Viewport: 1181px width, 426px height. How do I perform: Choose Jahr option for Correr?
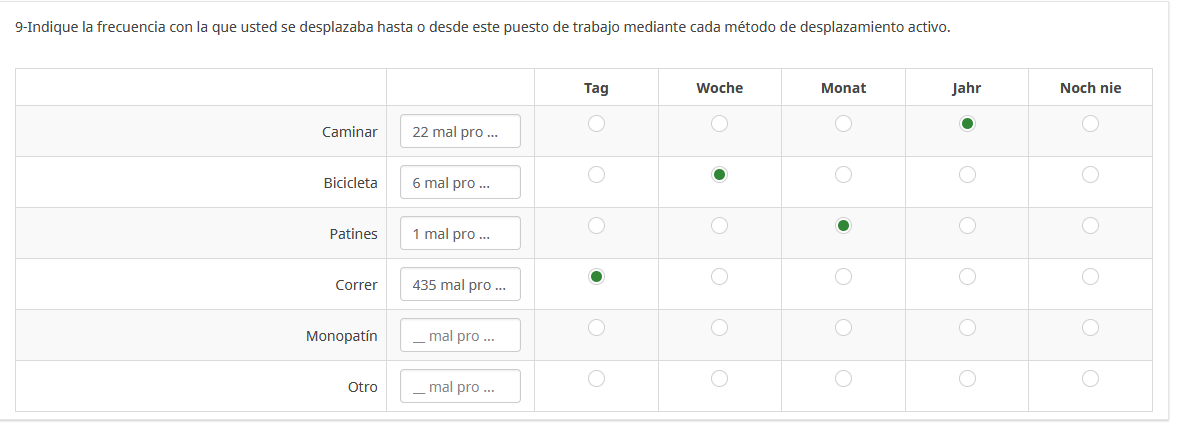[967, 276]
